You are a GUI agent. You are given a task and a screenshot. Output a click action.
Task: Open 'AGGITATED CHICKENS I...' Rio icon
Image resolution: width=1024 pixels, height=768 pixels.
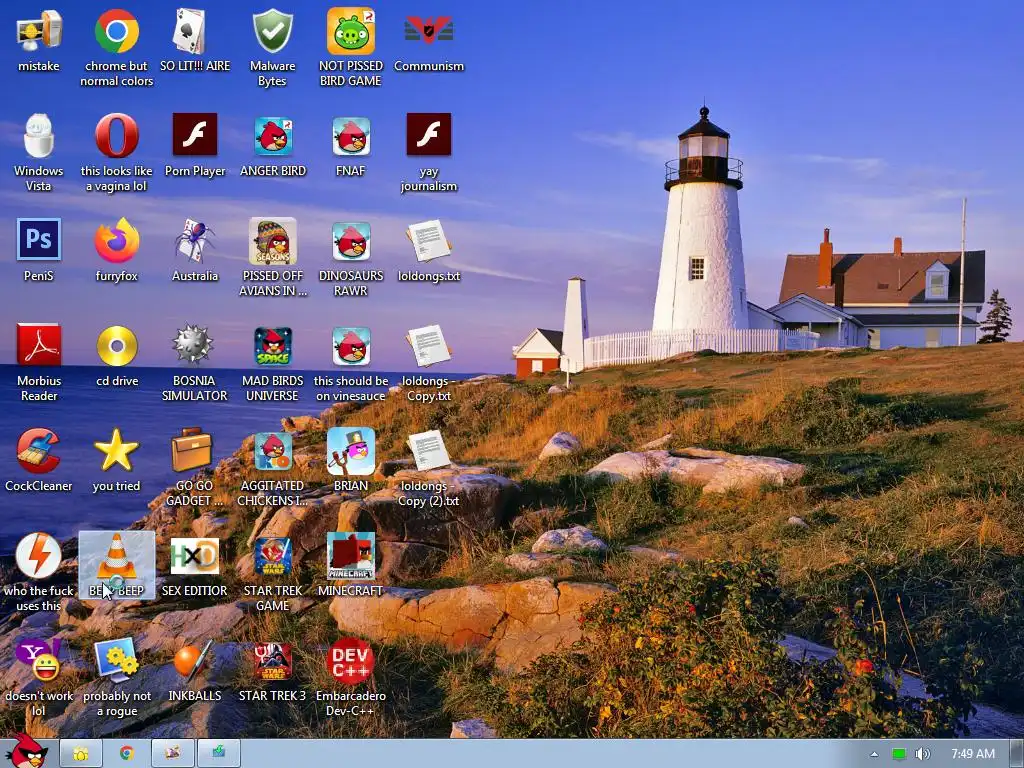point(272,451)
